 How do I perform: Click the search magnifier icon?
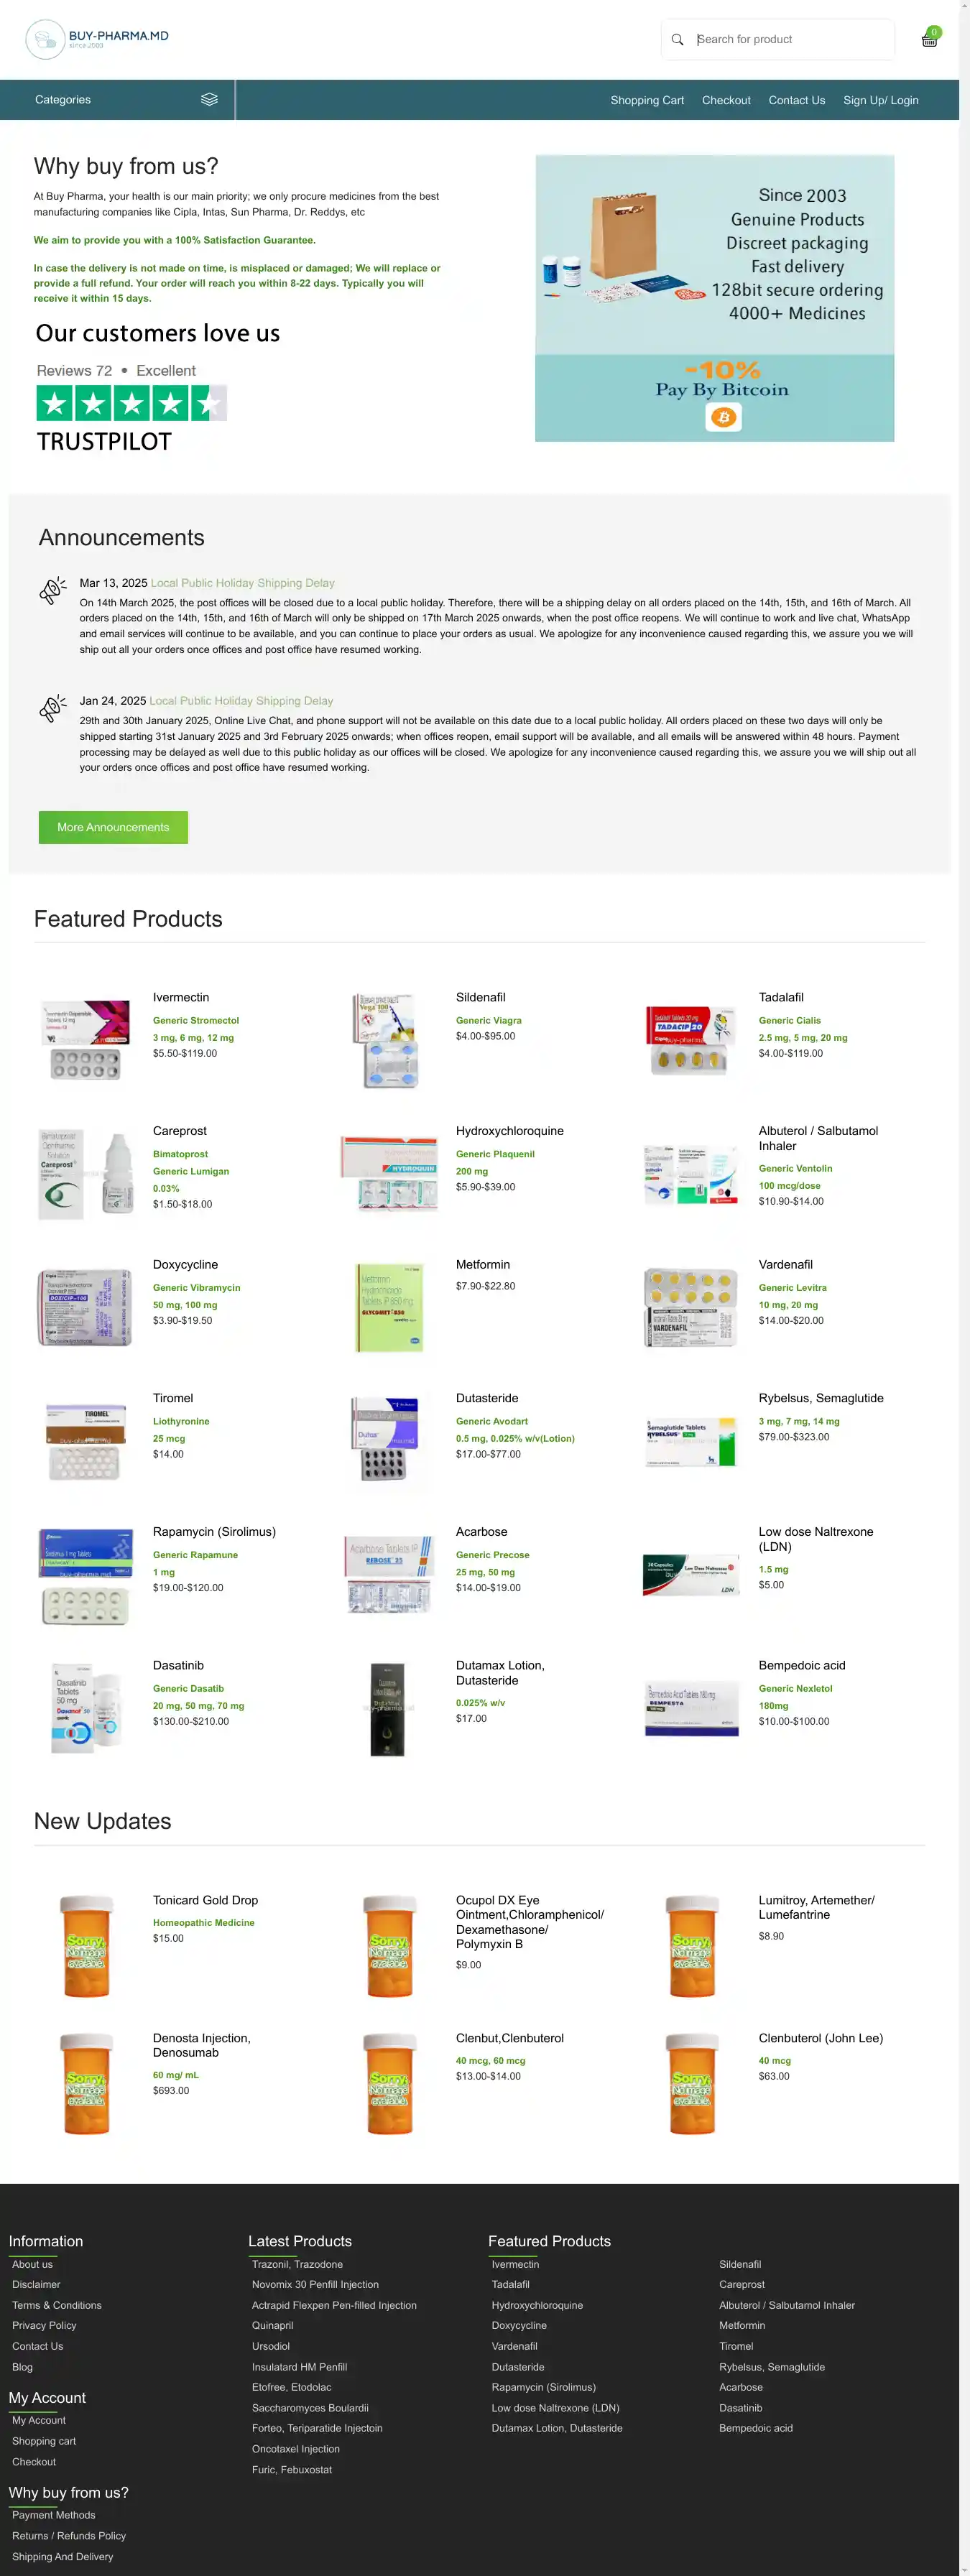pyautogui.click(x=677, y=40)
